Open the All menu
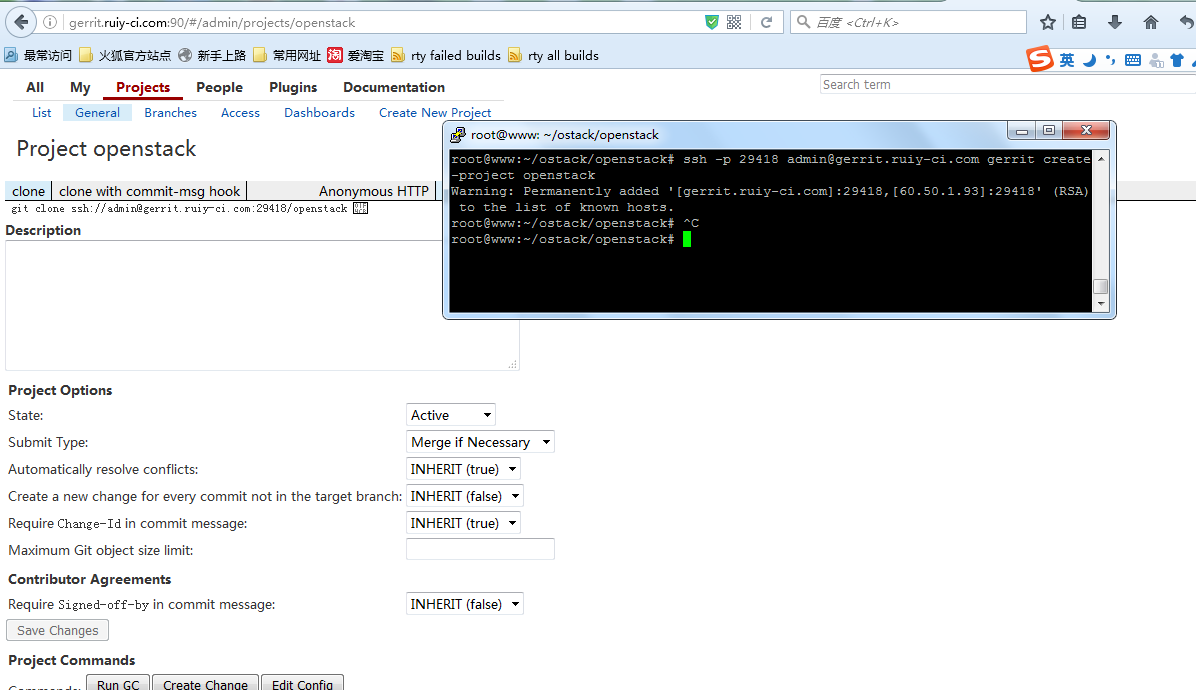1196x690 pixels. [35, 87]
